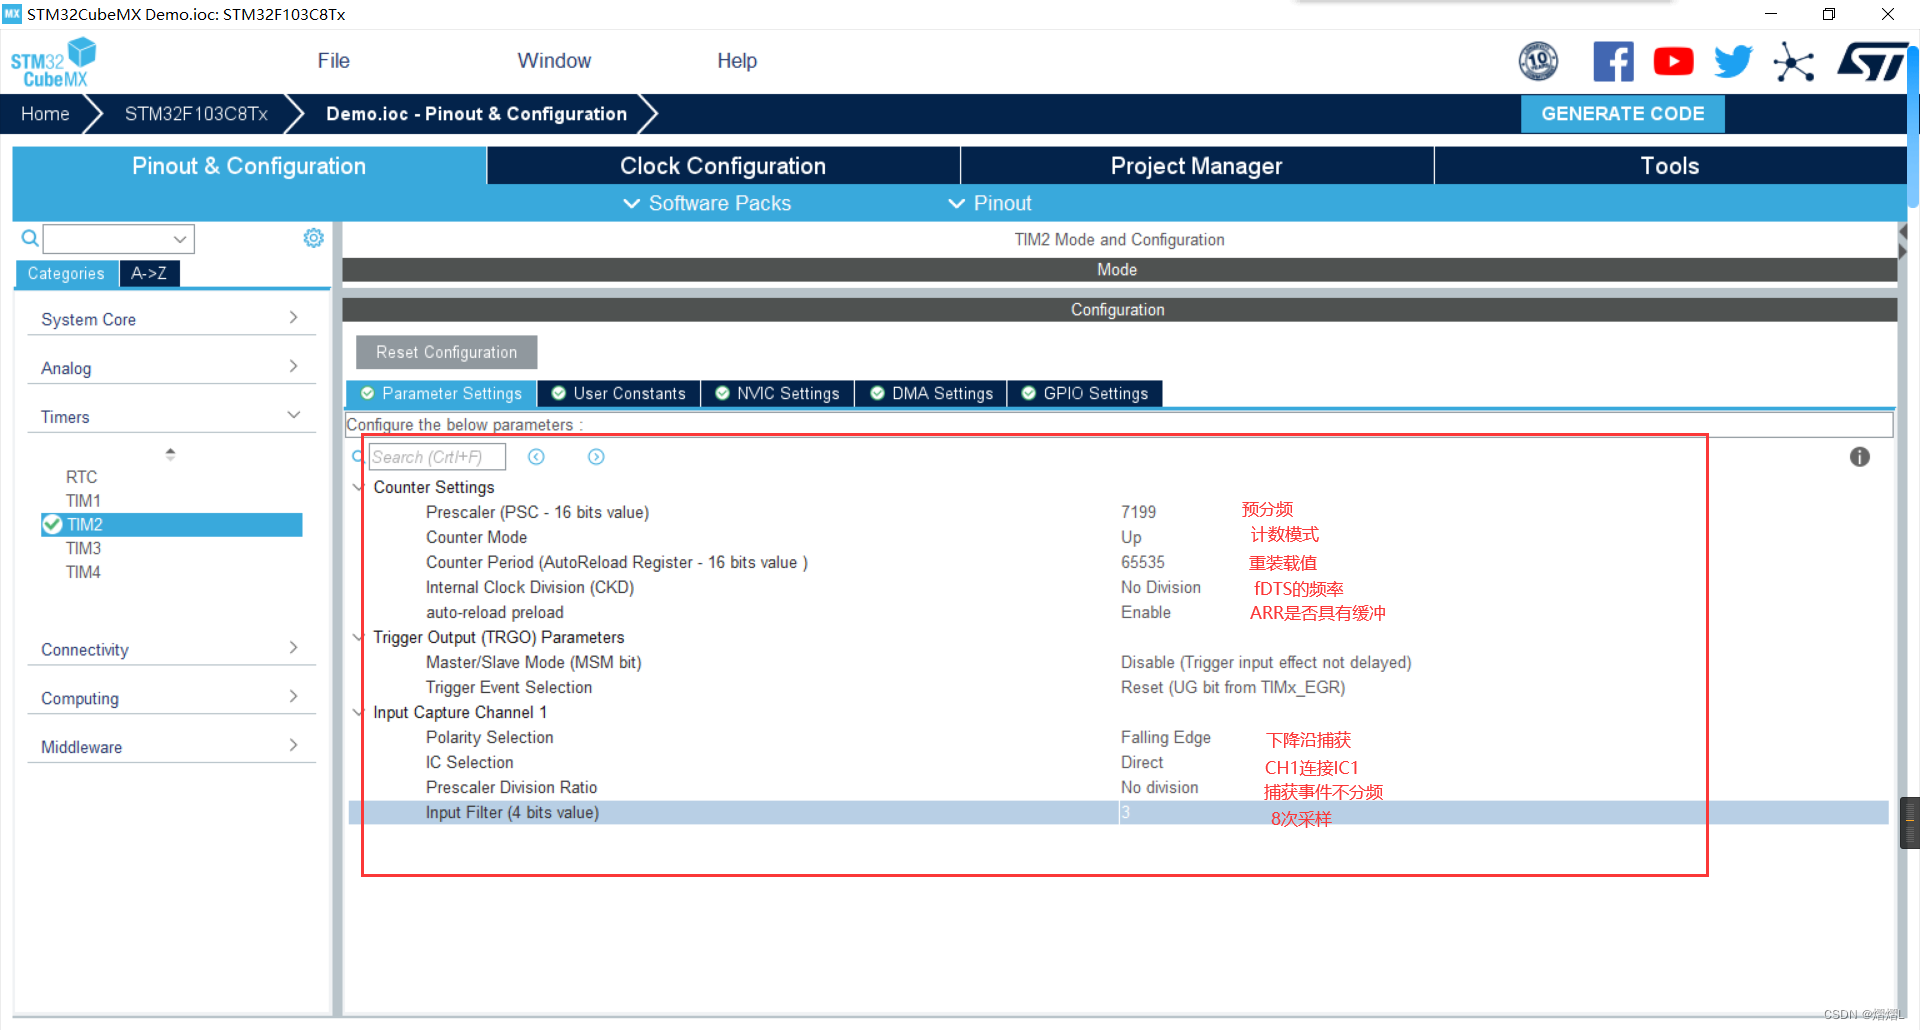Open the Help menu
Viewport: 1920px width, 1030px height.
click(x=737, y=61)
